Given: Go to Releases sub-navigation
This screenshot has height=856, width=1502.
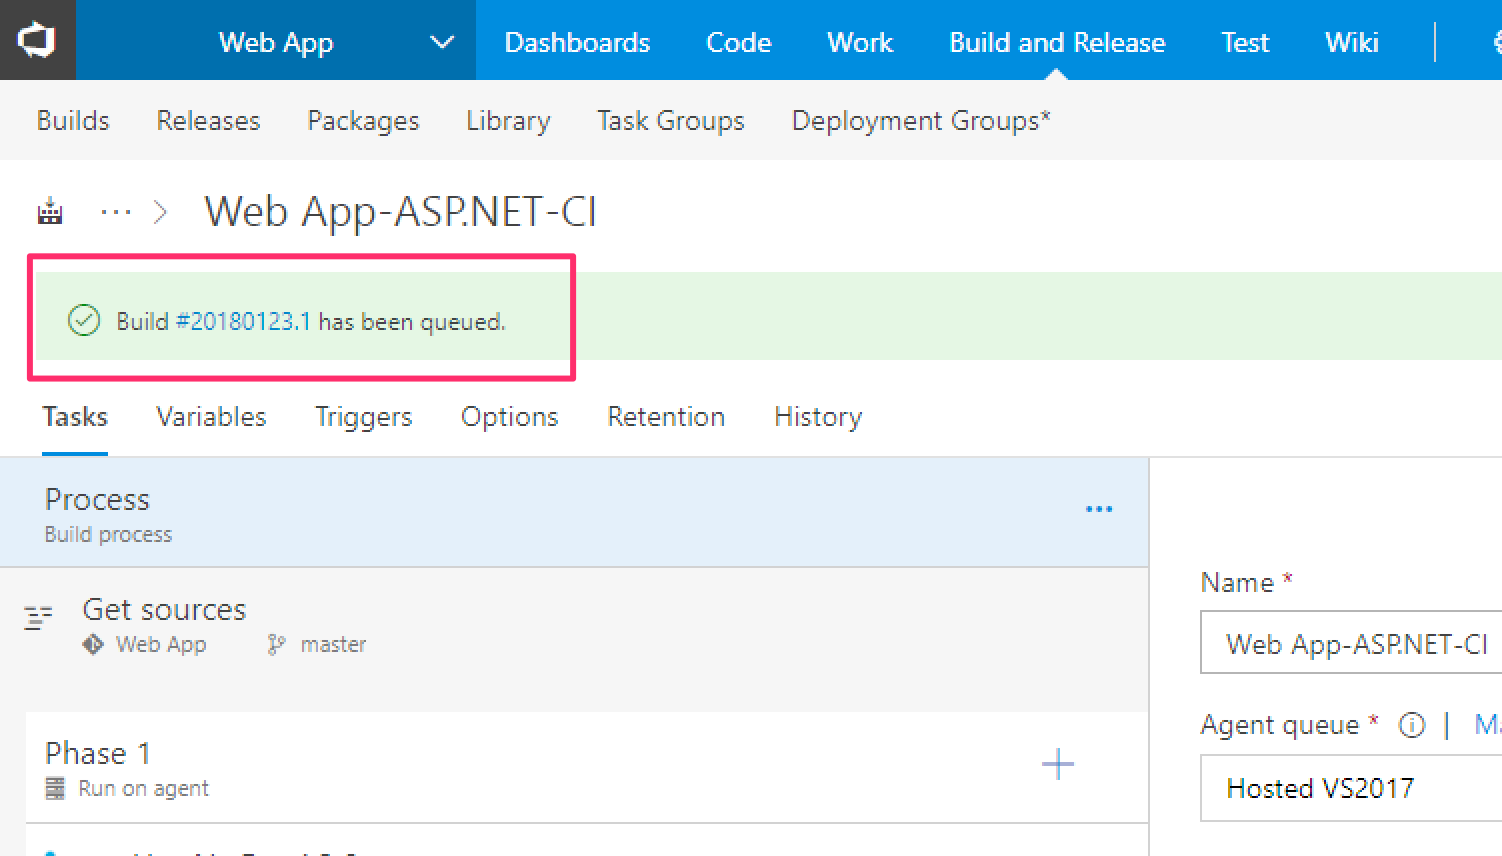Looking at the screenshot, I should pos(208,120).
